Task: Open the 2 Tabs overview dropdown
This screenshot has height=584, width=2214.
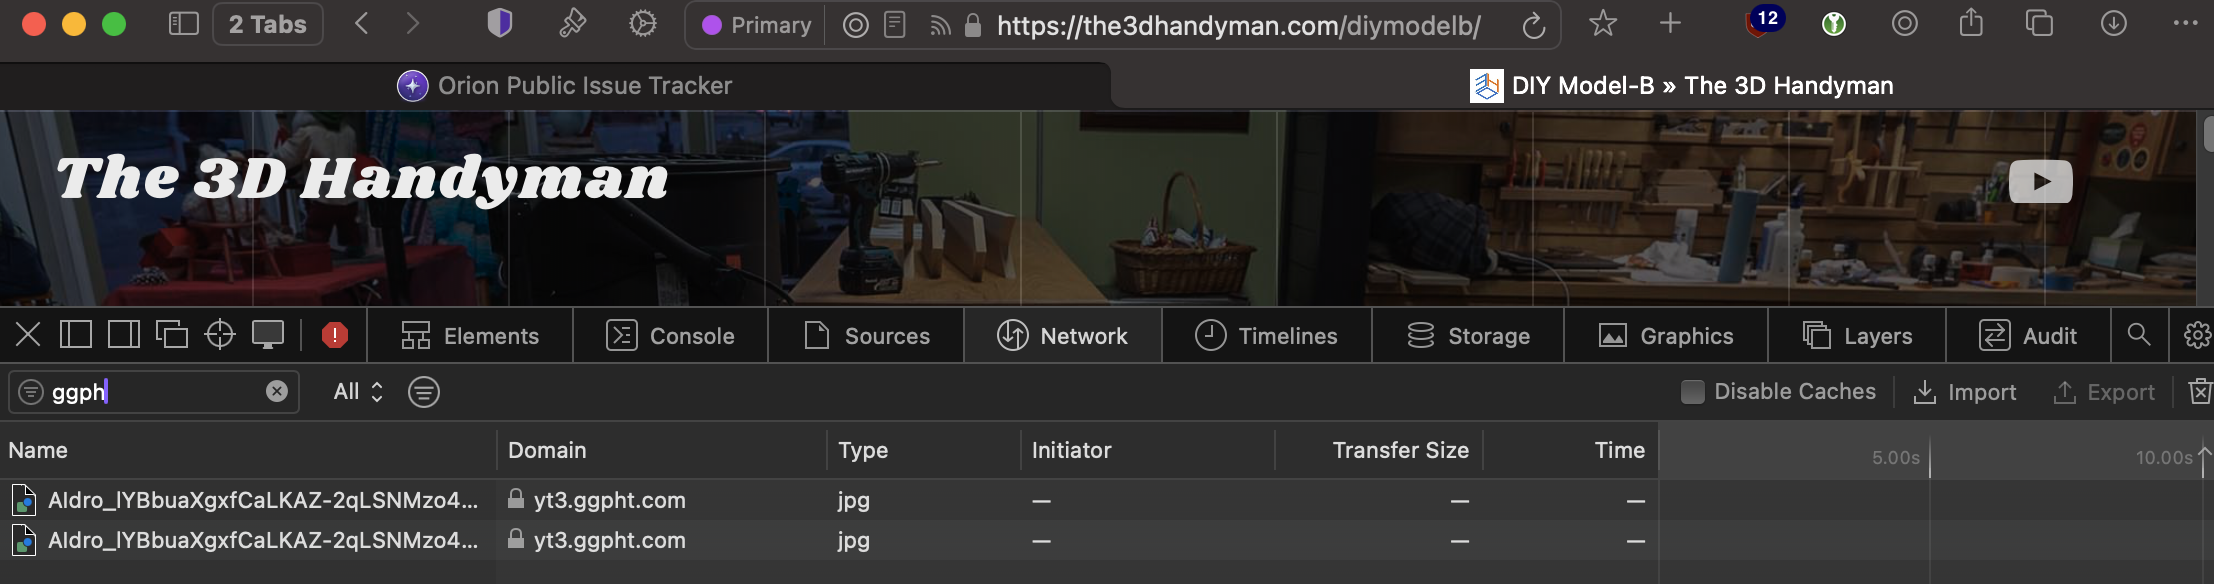Action: tap(267, 24)
